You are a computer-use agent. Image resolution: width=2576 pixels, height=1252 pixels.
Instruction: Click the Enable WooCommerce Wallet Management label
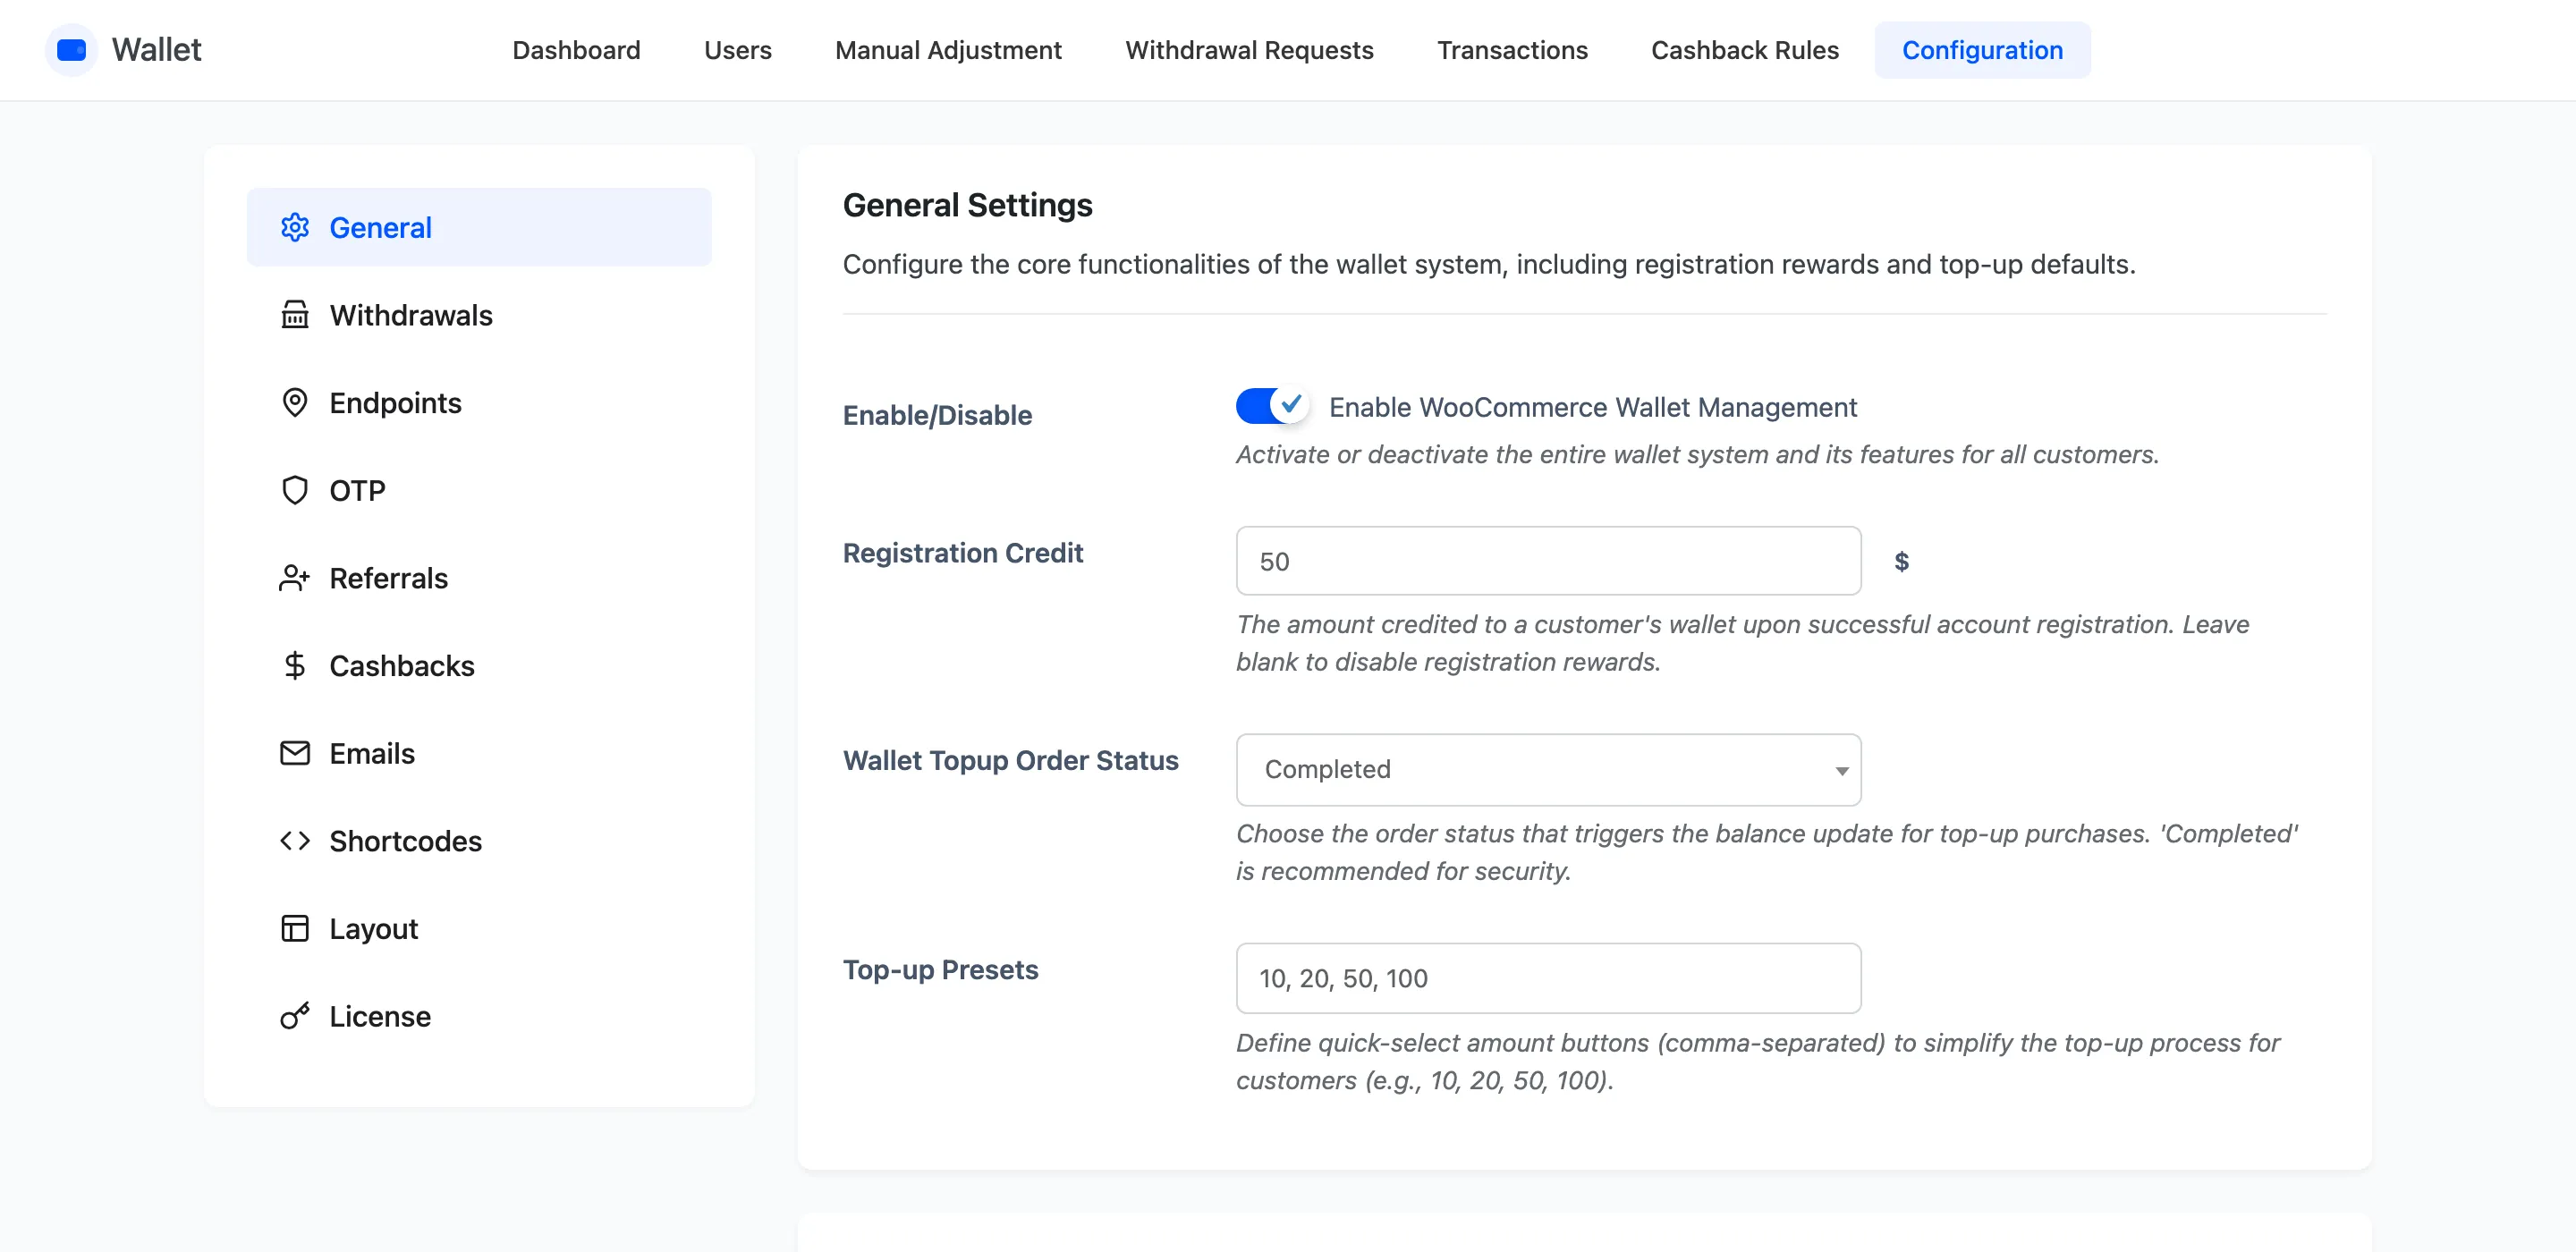coord(1592,407)
